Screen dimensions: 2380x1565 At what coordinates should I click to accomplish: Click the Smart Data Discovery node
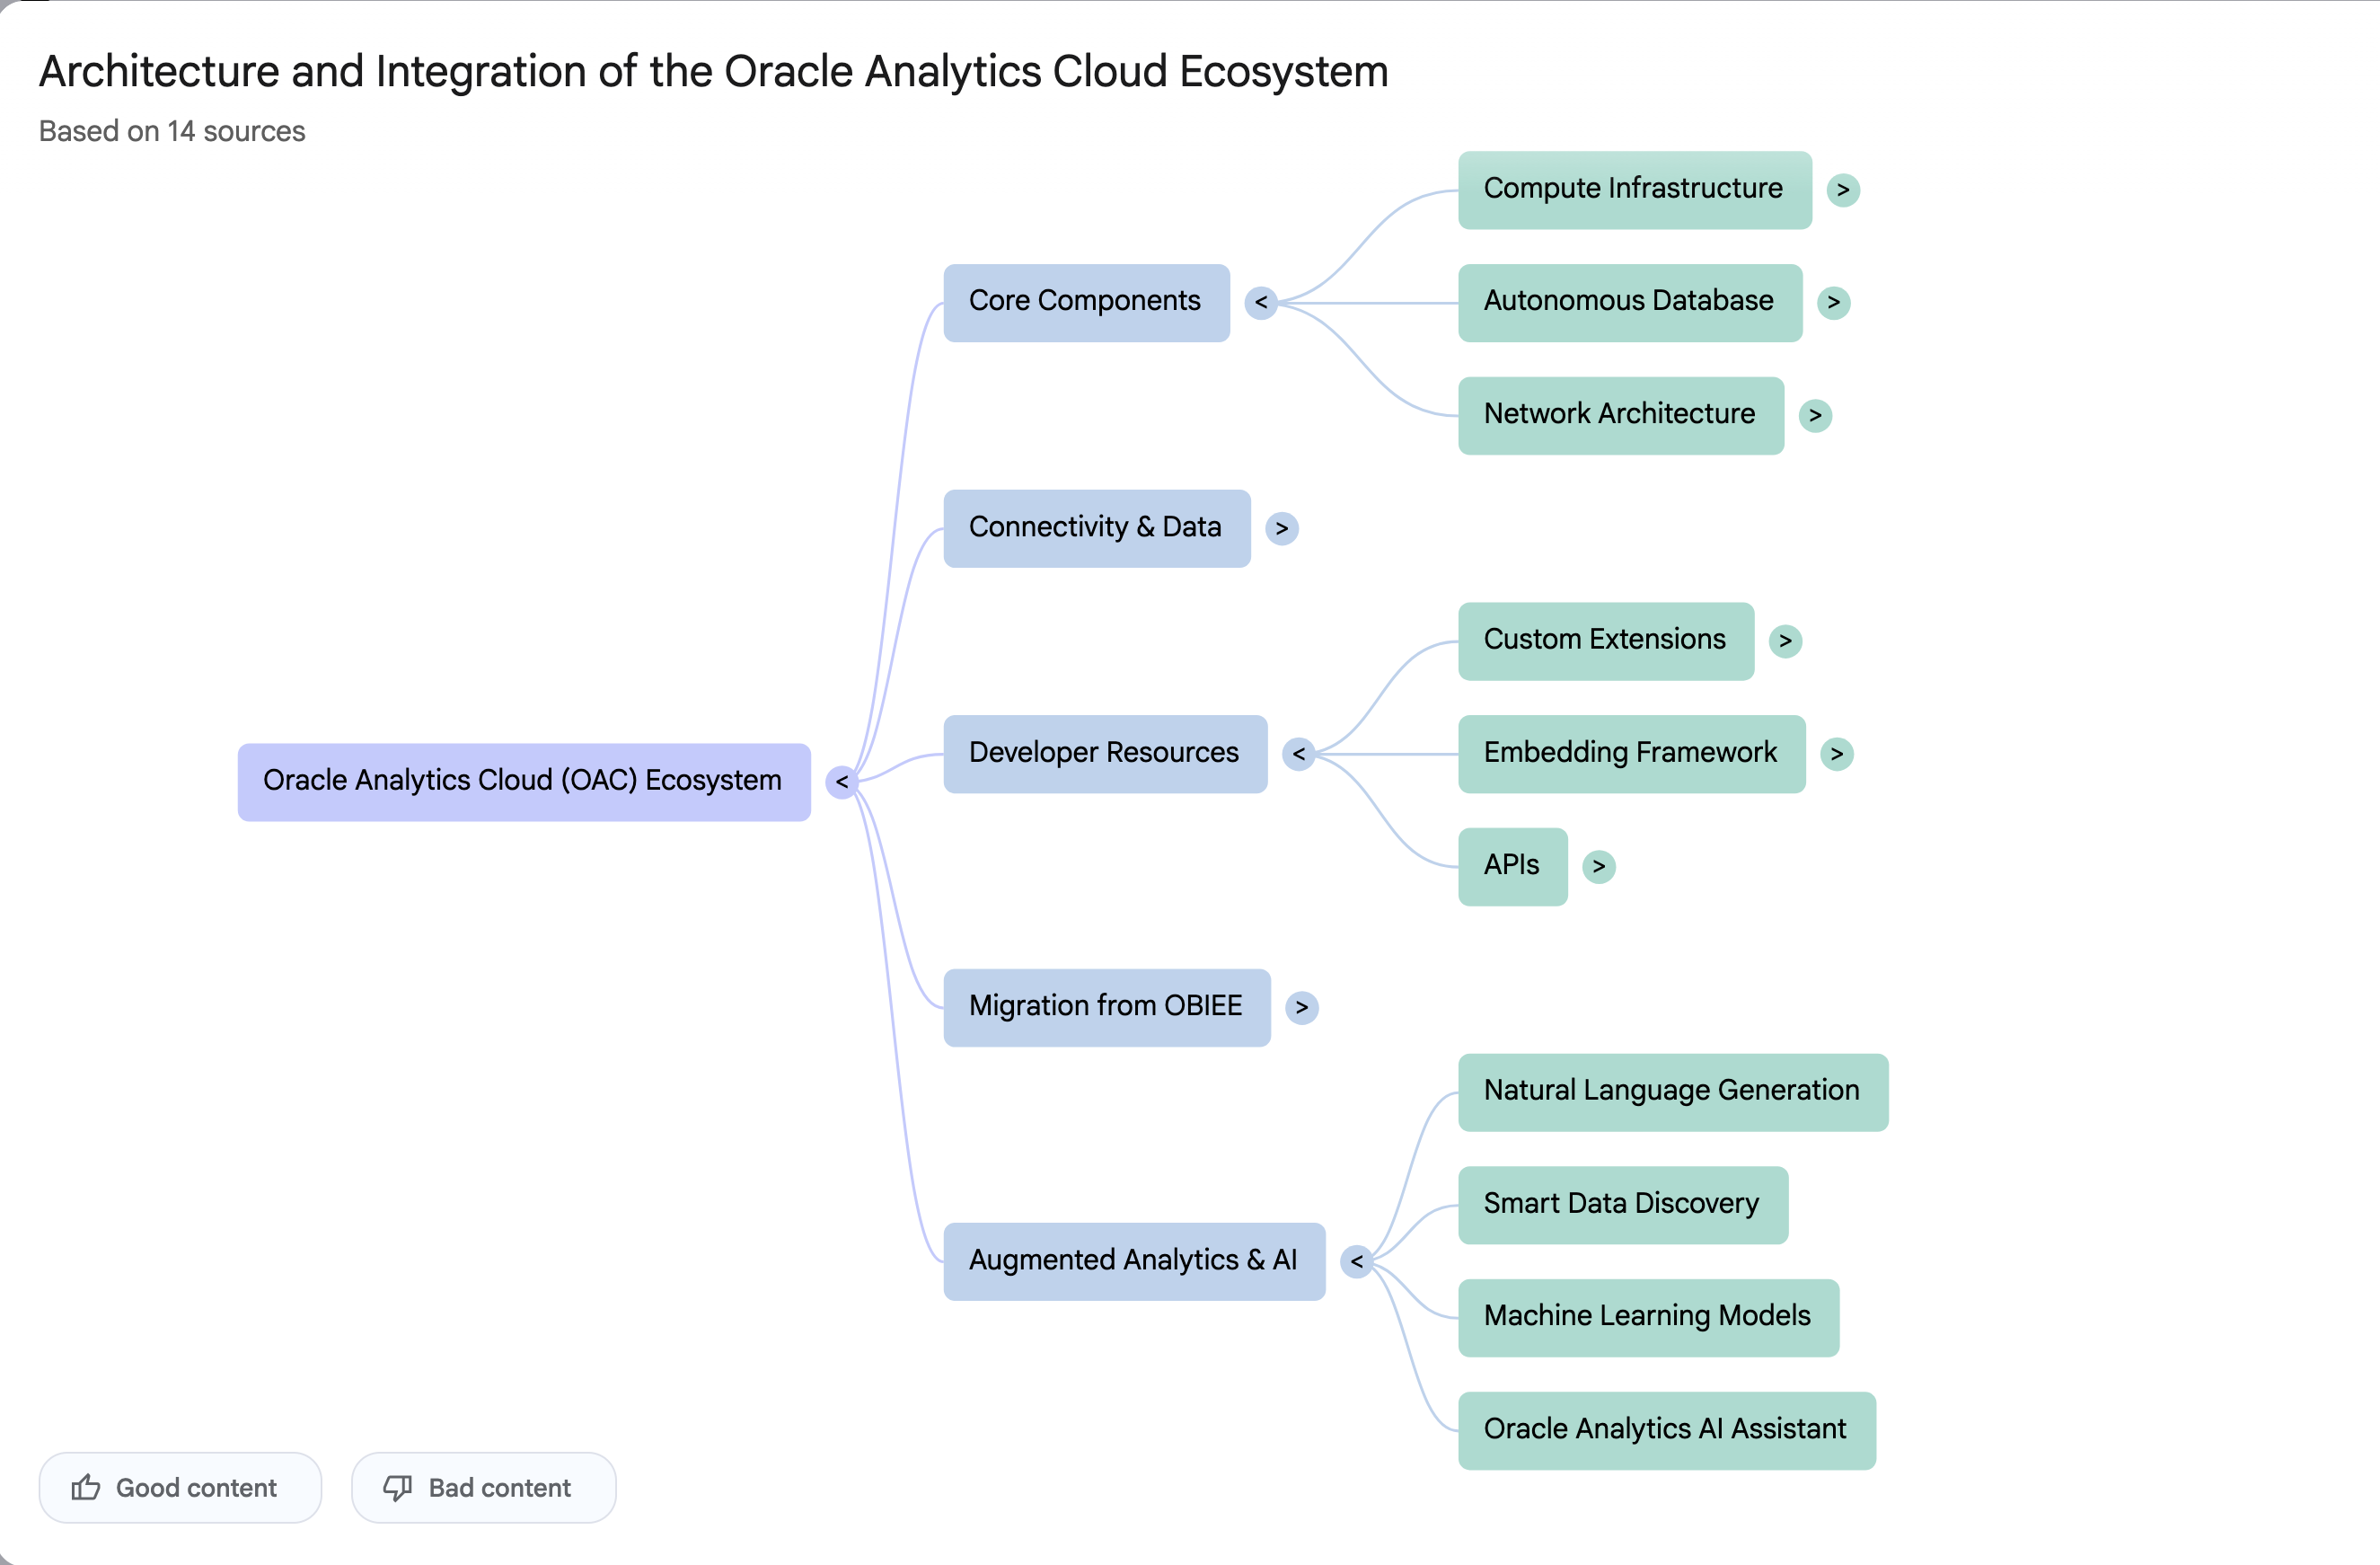pos(1621,1204)
